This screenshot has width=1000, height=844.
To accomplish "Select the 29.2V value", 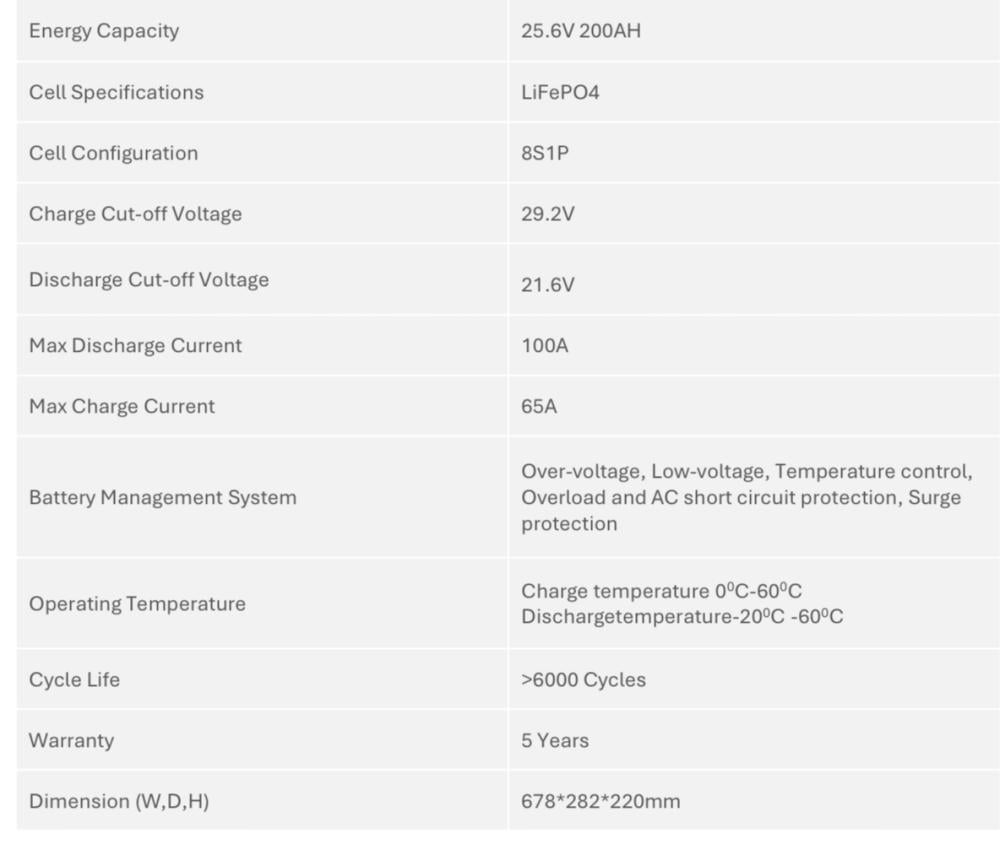I will (548, 214).
